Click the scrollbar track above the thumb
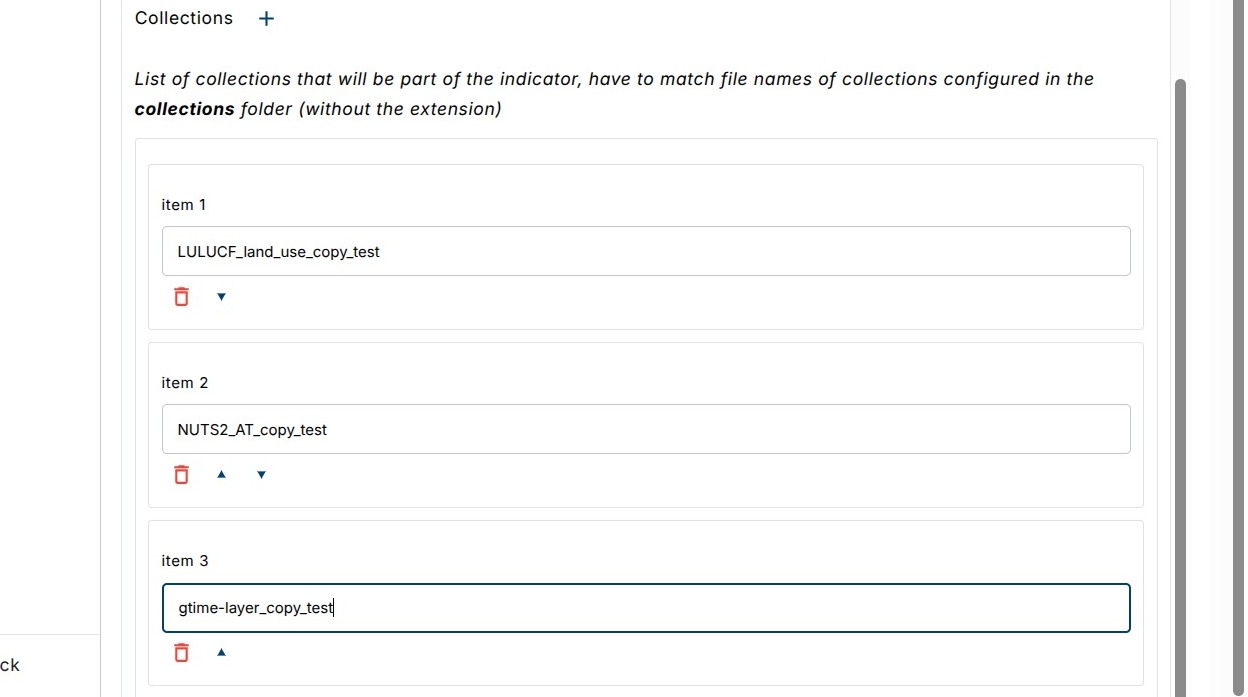 pyautogui.click(x=1180, y=40)
